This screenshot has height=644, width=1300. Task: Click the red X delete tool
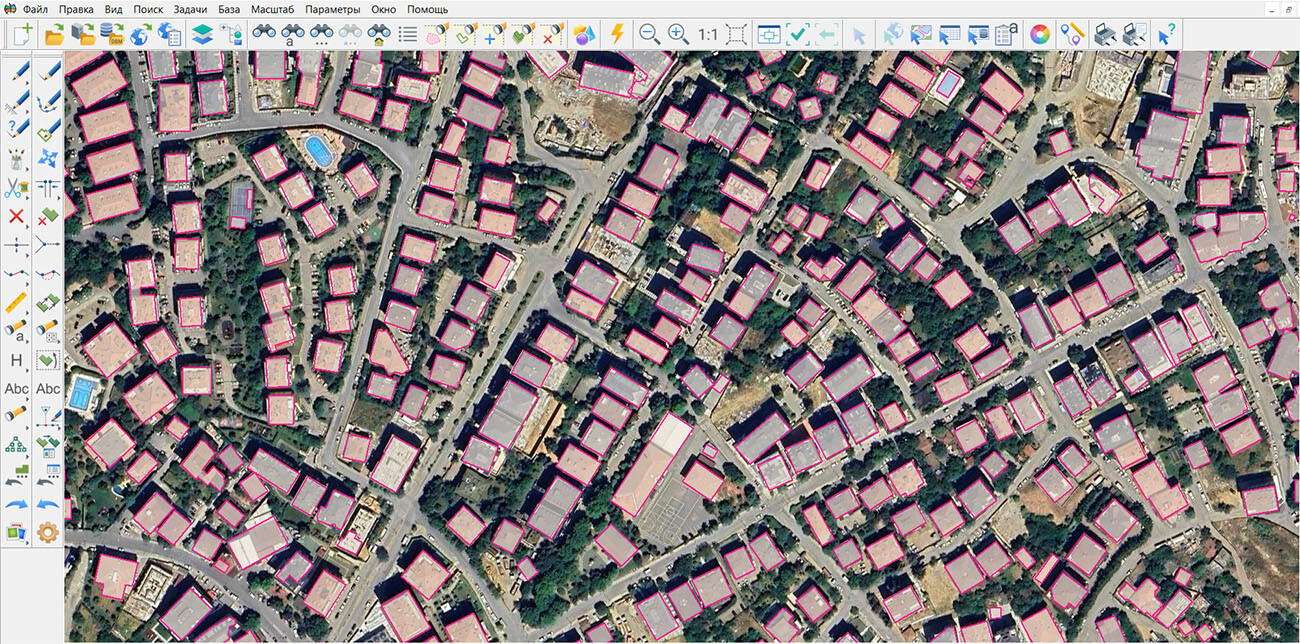pyautogui.click(x=16, y=216)
